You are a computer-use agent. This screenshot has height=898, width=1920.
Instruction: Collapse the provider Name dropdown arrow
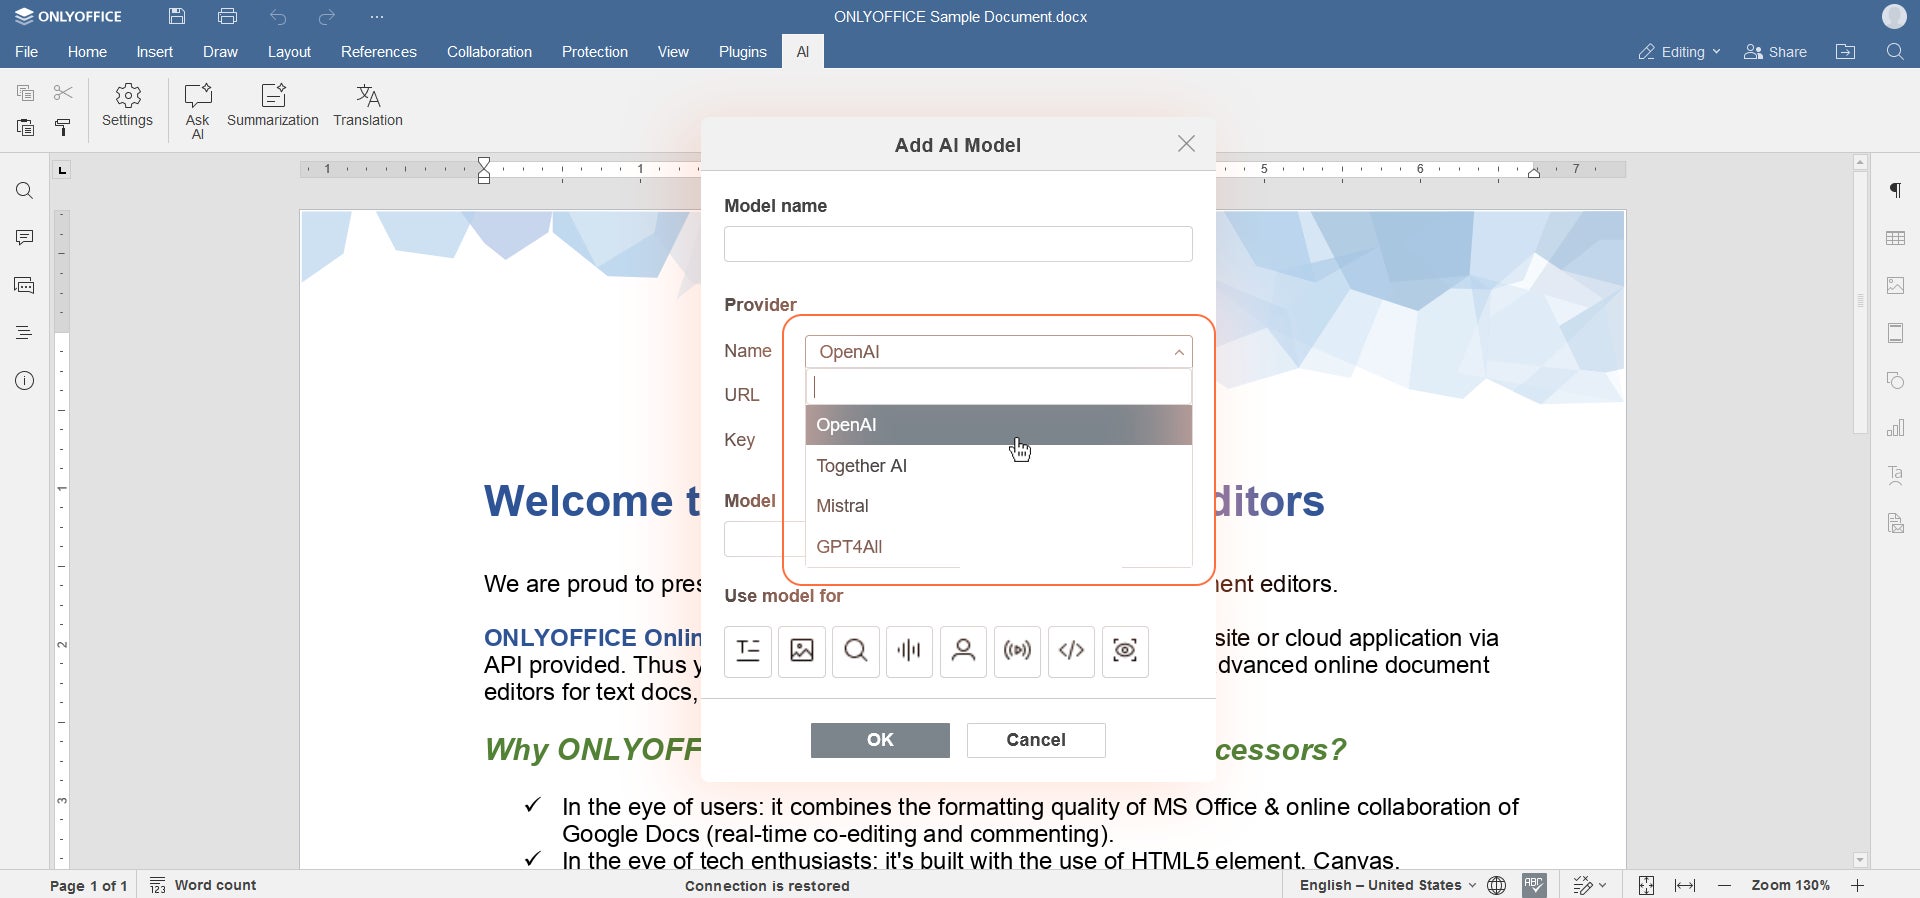coord(1179,352)
